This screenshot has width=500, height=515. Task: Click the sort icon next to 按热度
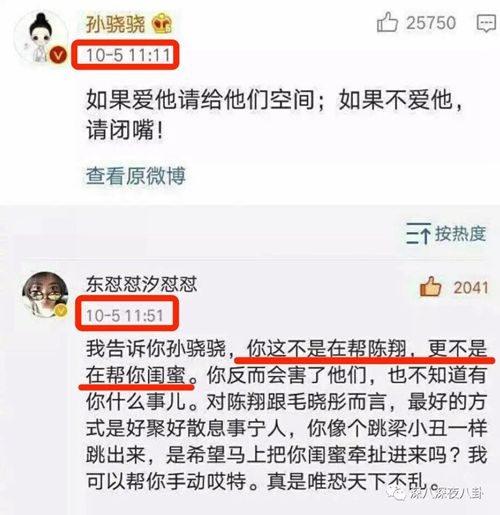tap(418, 233)
